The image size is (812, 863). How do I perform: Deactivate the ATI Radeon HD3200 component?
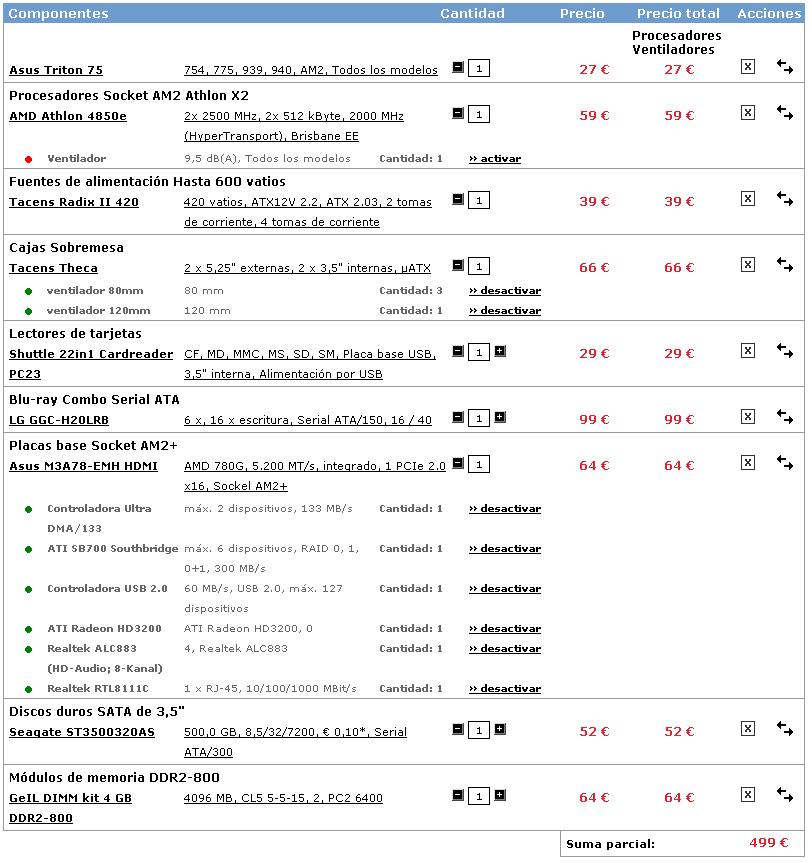coord(505,629)
